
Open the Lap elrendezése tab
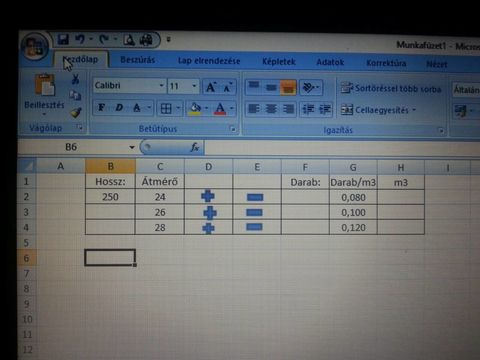coord(209,61)
